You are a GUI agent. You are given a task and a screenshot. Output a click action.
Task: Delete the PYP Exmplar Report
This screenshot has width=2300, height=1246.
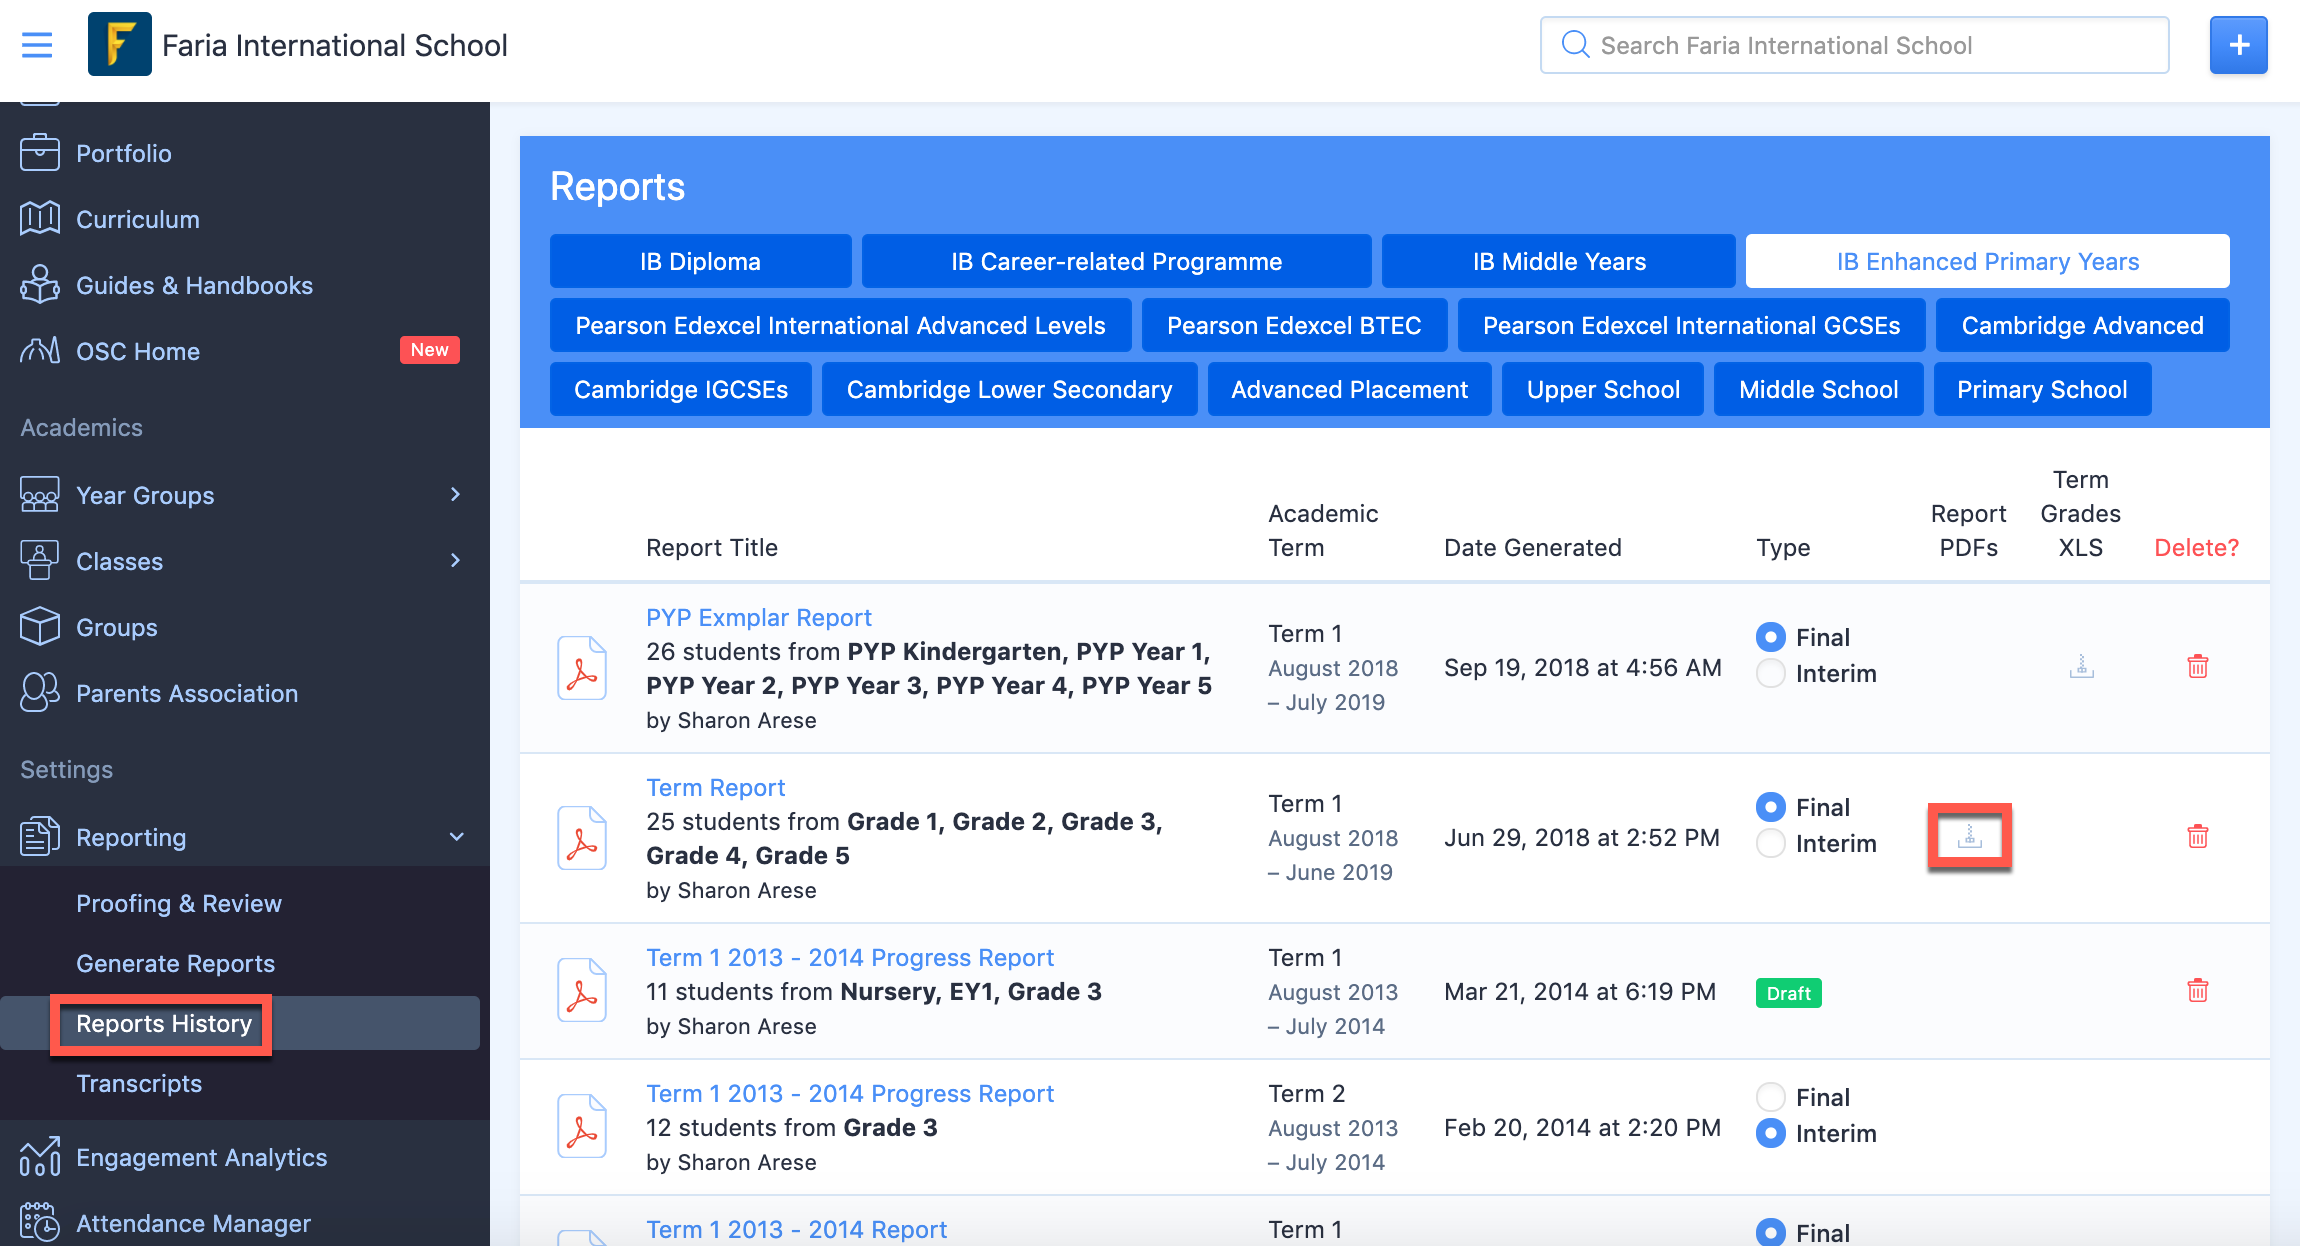click(2197, 667)
